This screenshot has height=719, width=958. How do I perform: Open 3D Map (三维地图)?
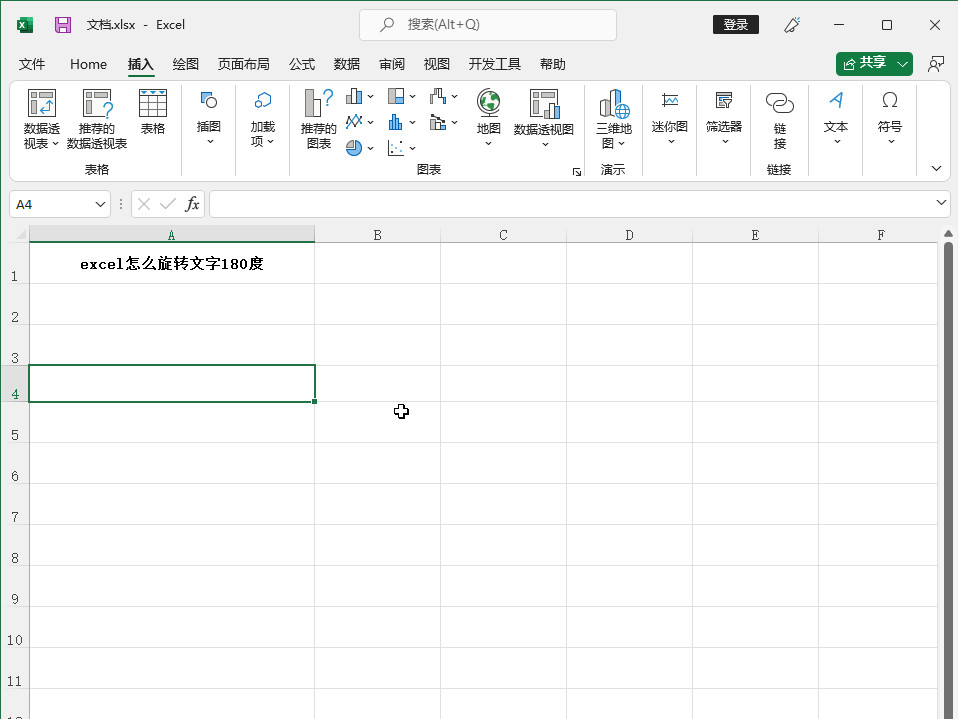614,120
